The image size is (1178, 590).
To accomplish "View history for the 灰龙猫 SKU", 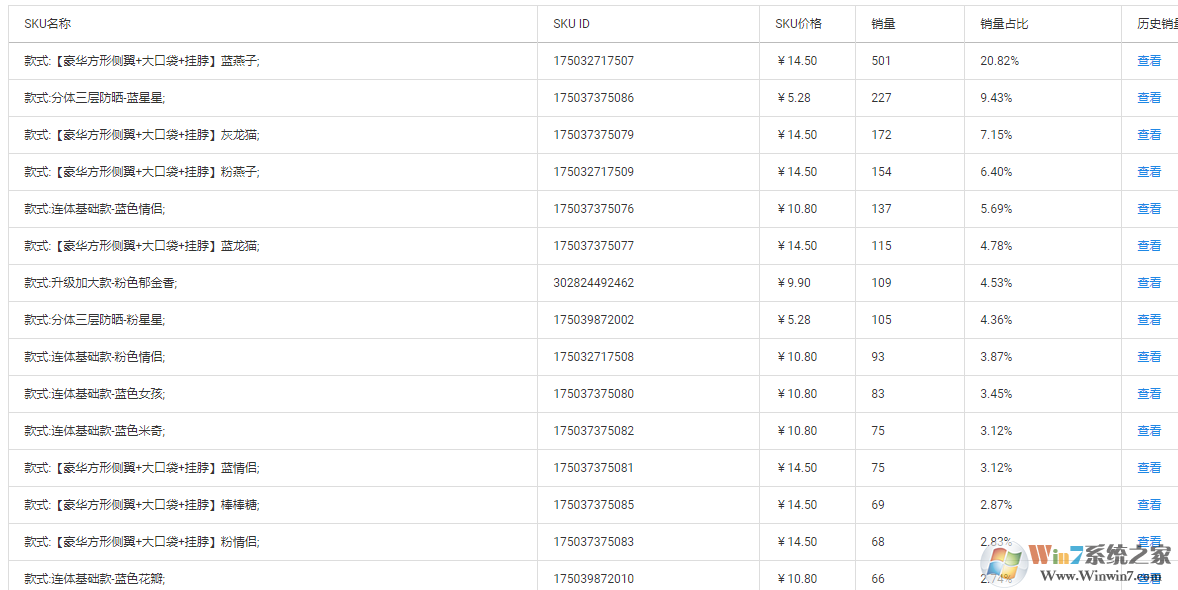I will coord(1149,135).
